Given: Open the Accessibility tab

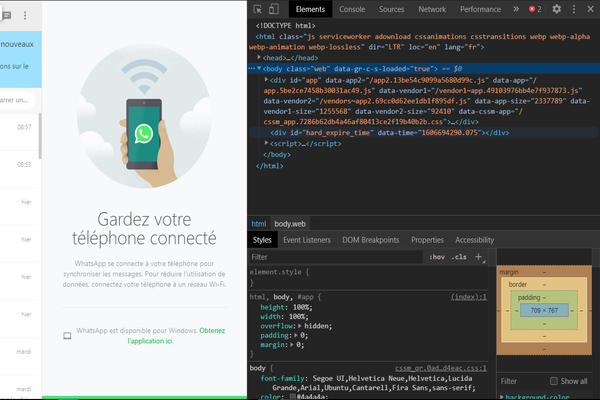Looking at the screenshot, I should click(474, 240).
